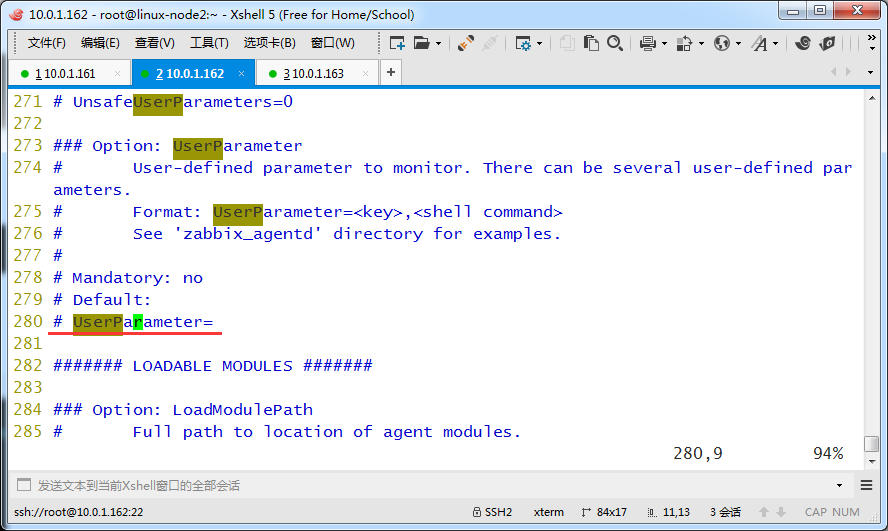Open the 工具(T) menu
Image resolution: width=888 pixels, height=531 pixels.
click(x=209, y=43)
